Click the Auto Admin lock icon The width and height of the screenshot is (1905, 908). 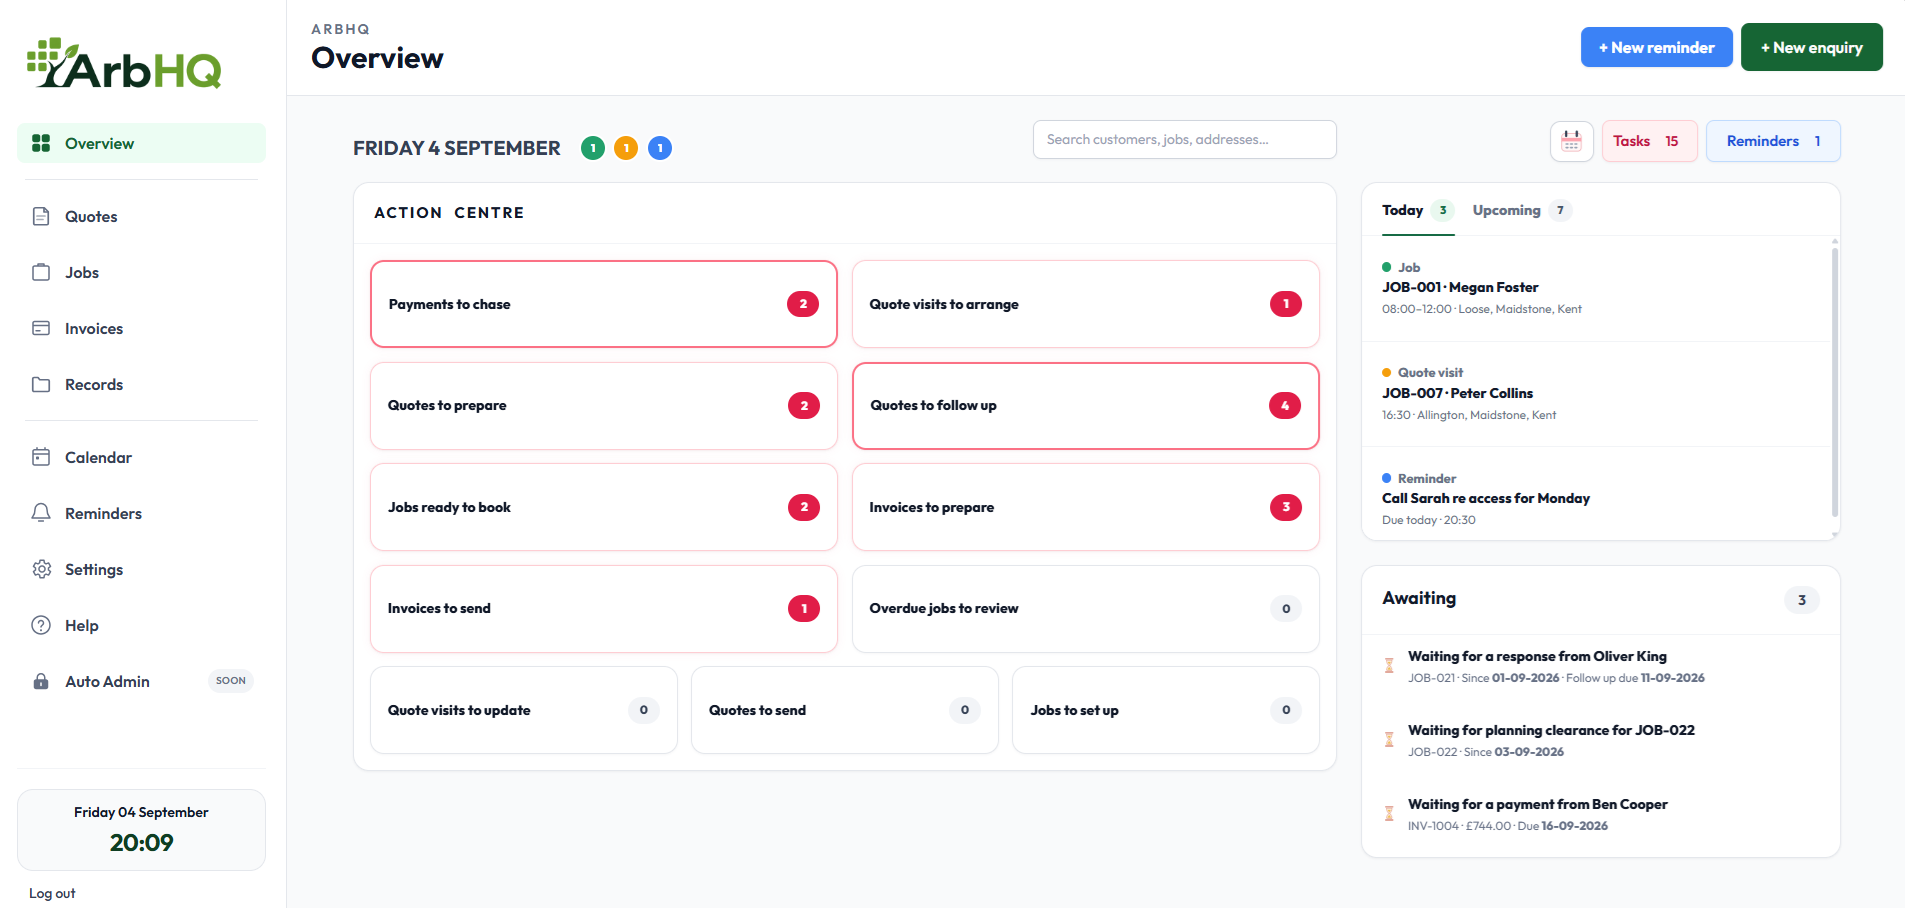pos(41,681)
